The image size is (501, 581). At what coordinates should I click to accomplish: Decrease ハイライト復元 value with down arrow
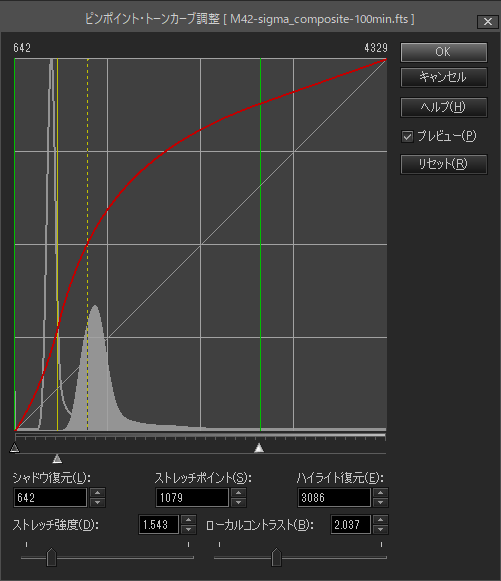(381, 502)
